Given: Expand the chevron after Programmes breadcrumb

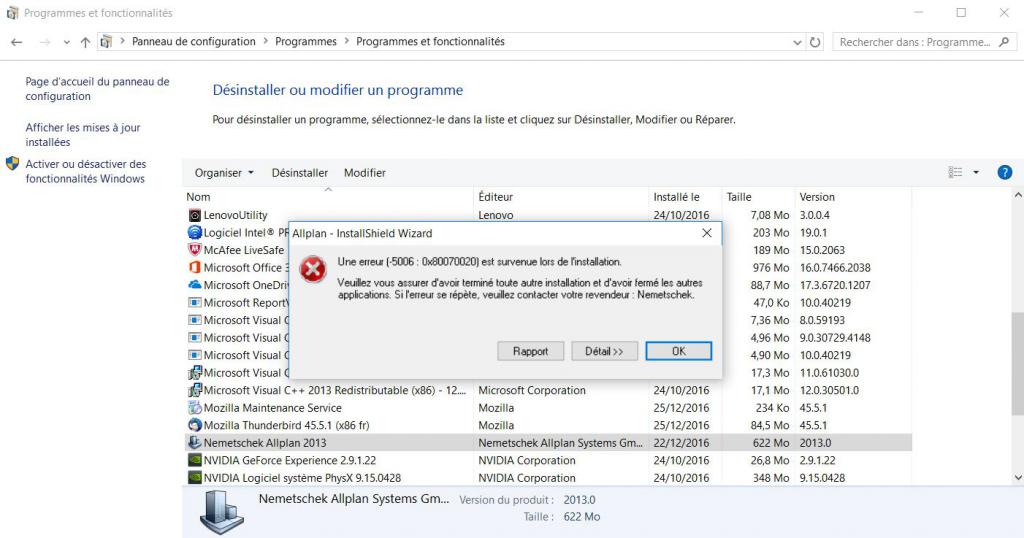Looking at the screenshot, I should [x=347, y=41].
